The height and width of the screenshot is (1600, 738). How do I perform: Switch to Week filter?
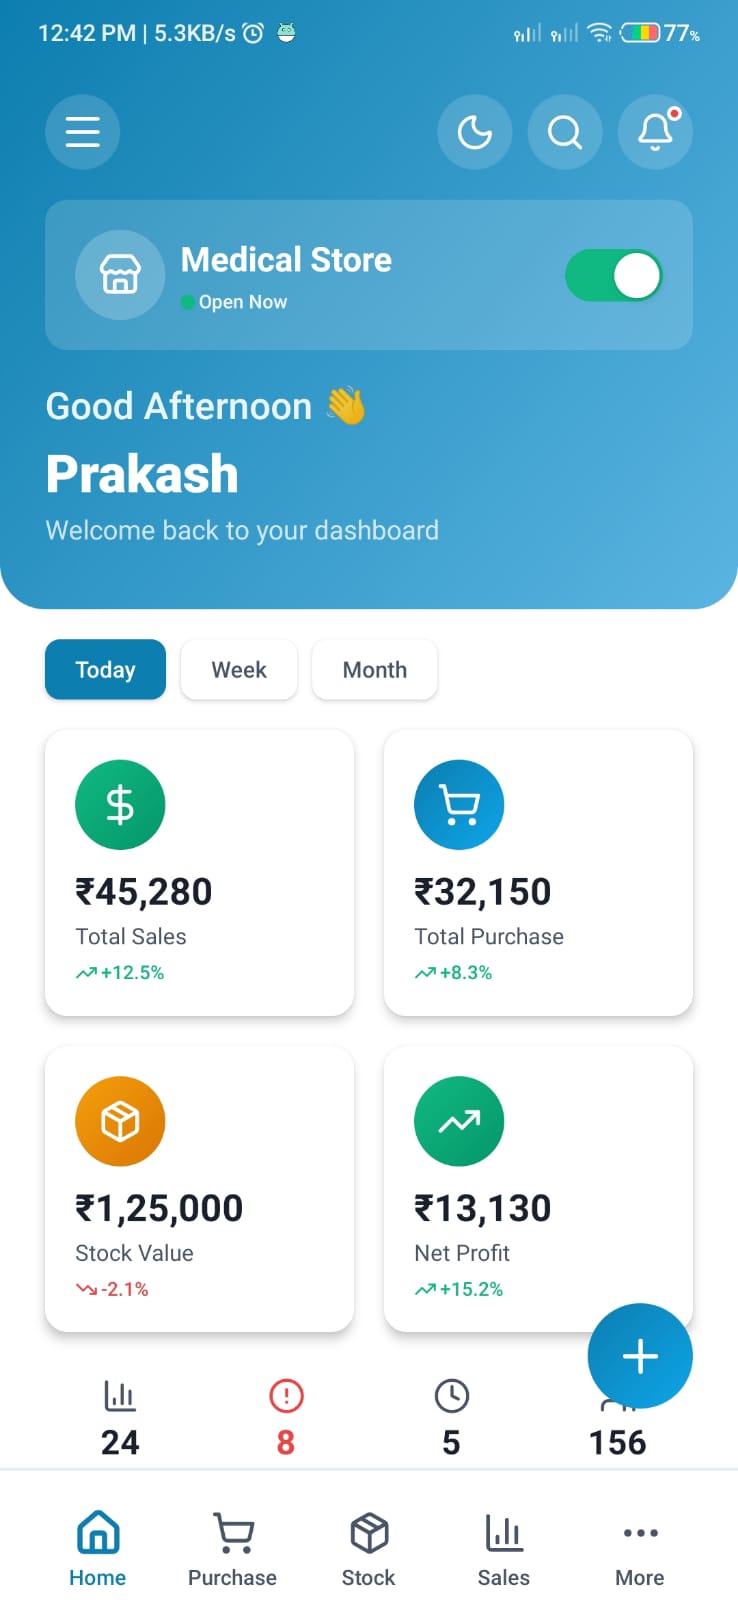(239, 669)
